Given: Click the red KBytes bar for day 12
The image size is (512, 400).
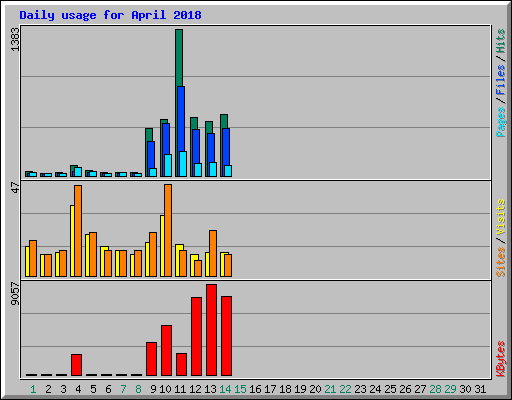Looking at the screenshot, I should click(196, 337).
